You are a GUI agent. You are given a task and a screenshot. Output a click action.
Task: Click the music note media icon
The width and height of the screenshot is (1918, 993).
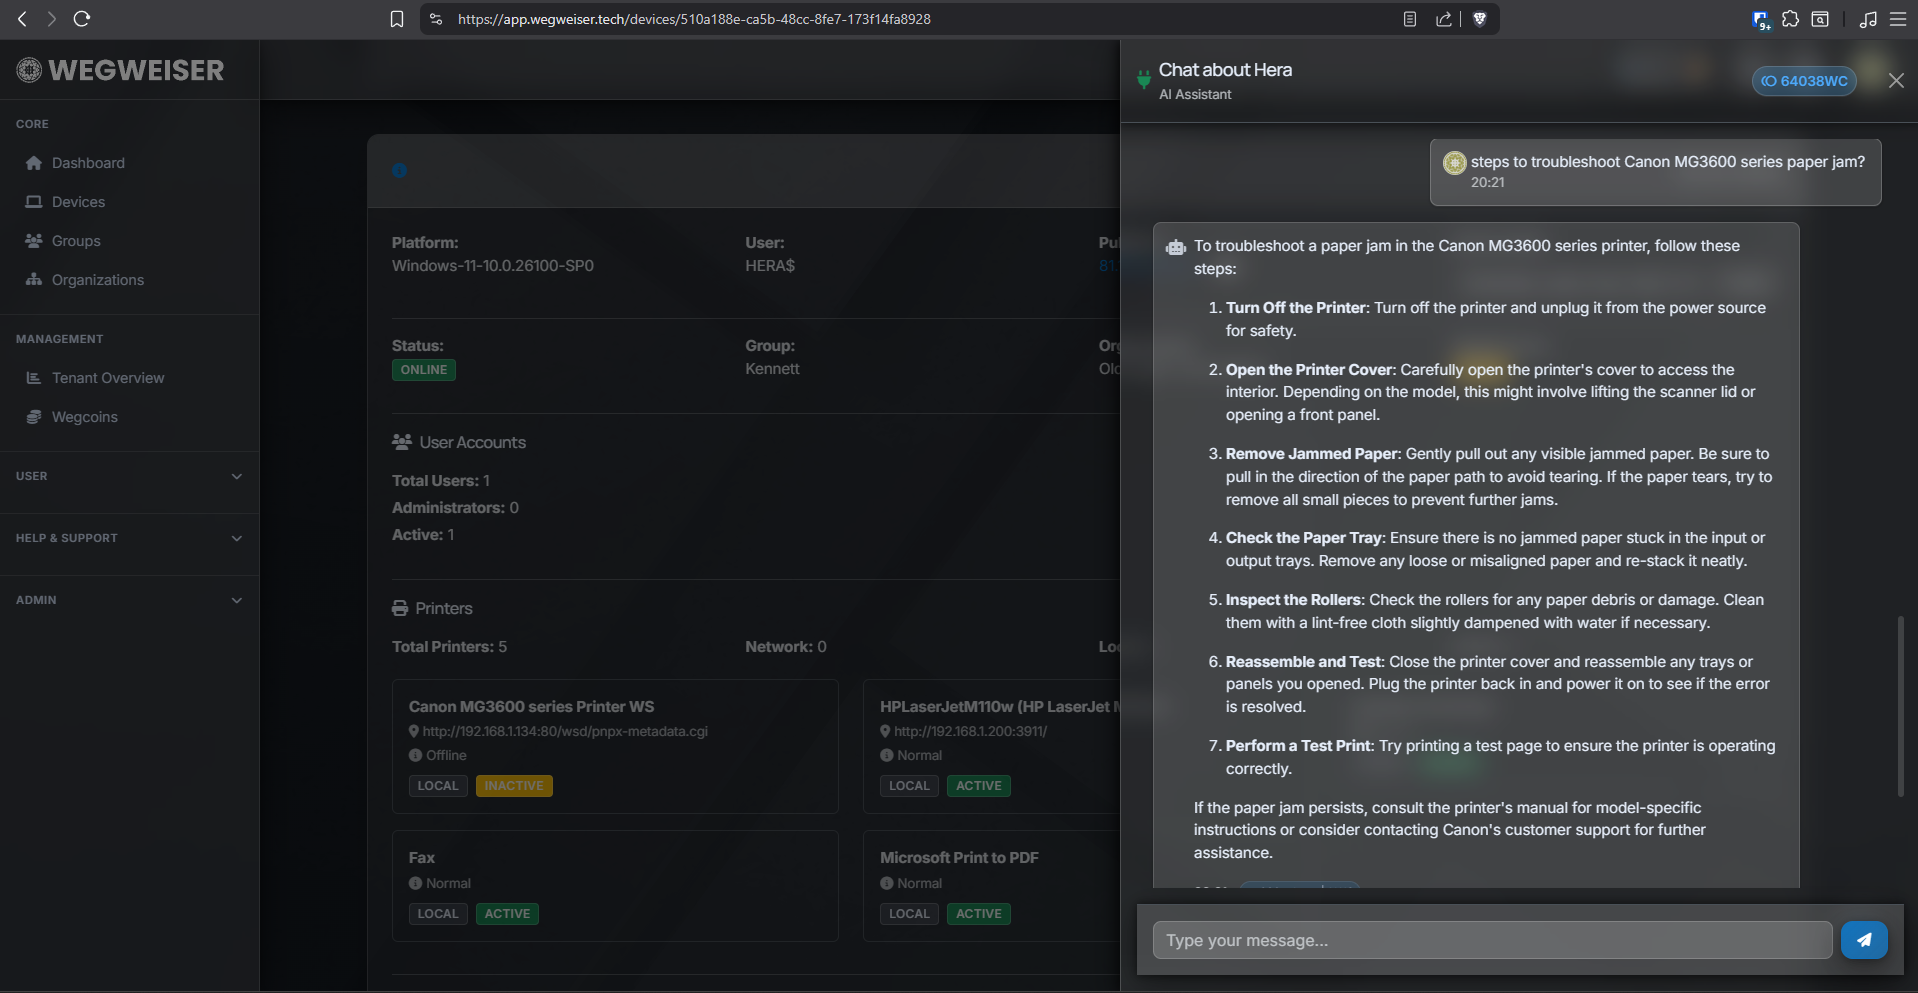pos(1868,19)
